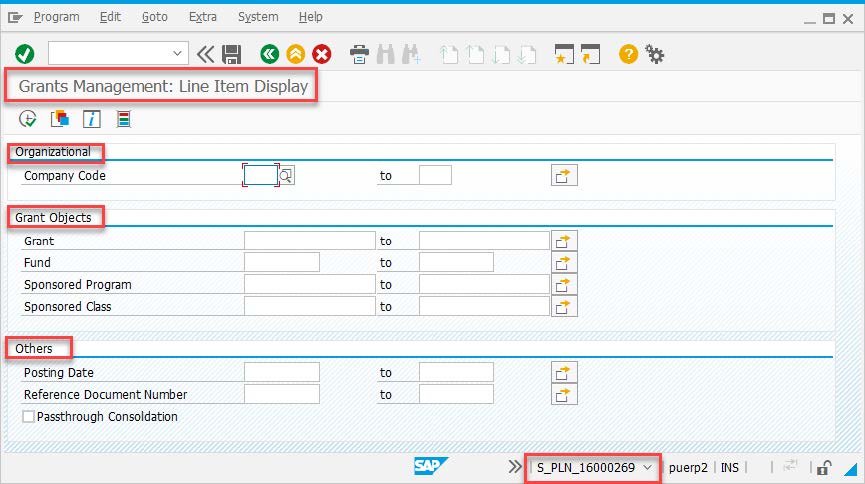Click the yellow Exit icon

pos(296,54)
